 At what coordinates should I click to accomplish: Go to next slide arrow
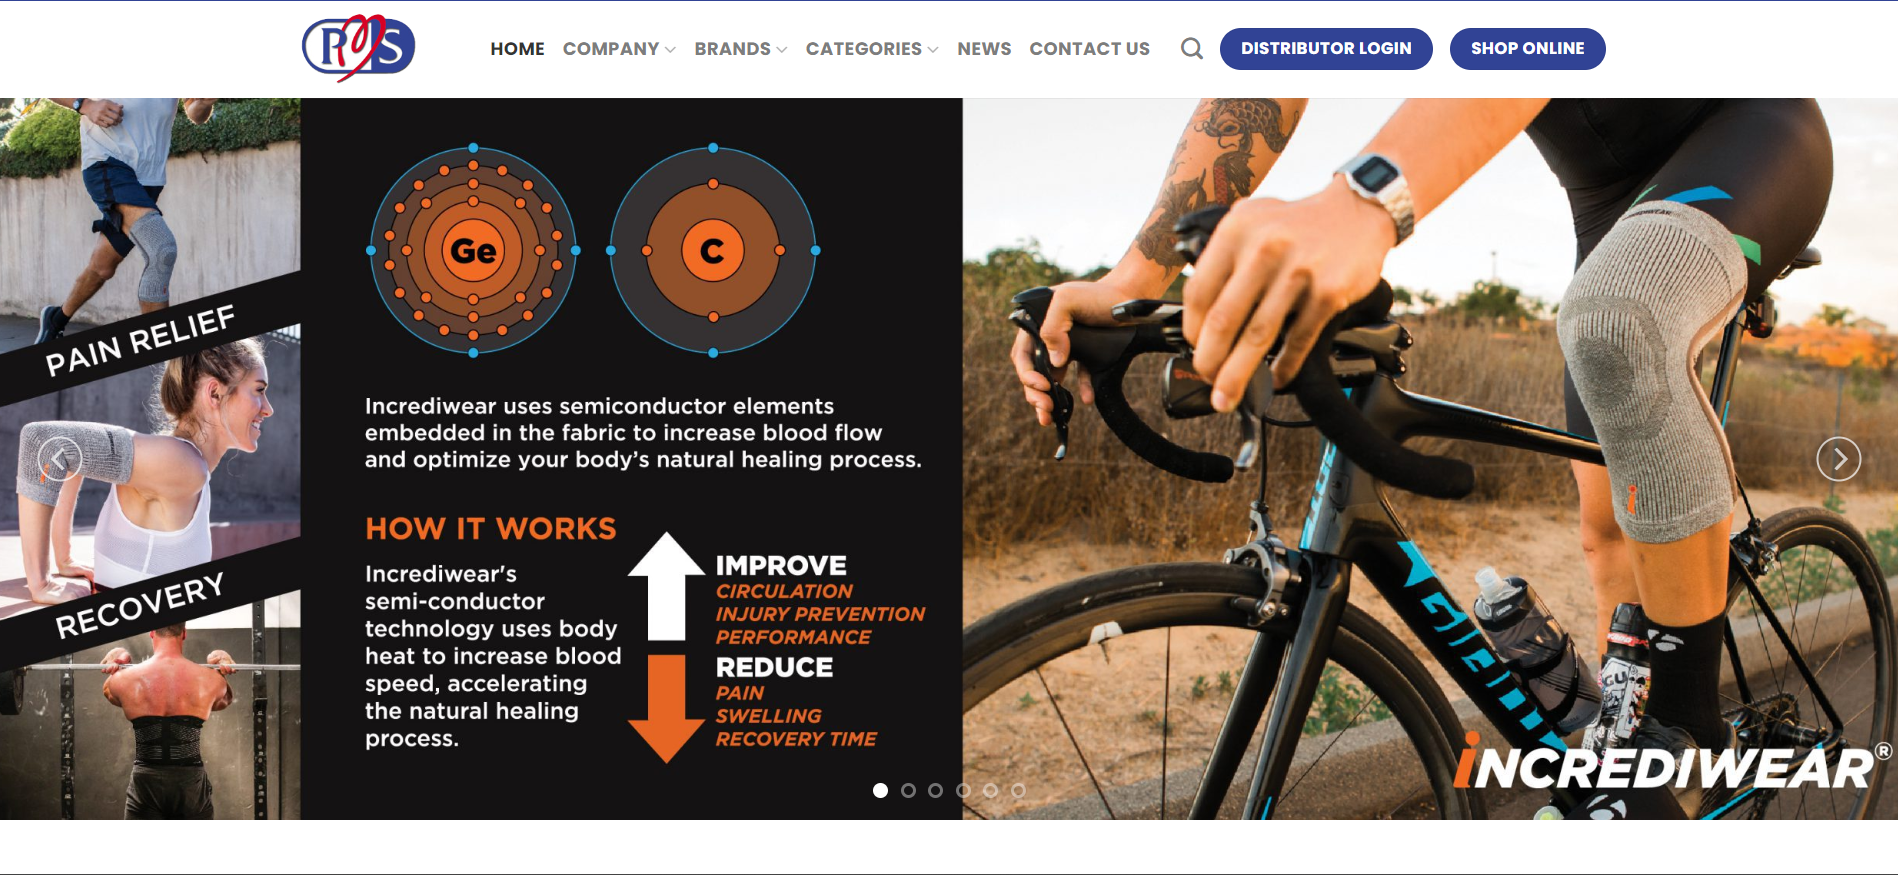pyautogui.click(x=1838, y=459)
